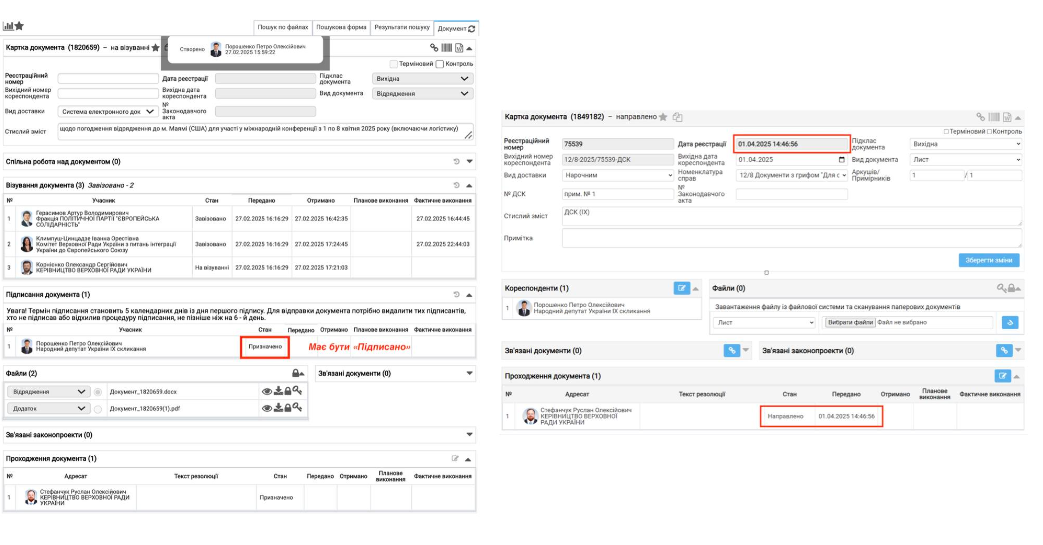
Task: Switch to the Пошук по файлах tab
Action: tap(282, 28)
